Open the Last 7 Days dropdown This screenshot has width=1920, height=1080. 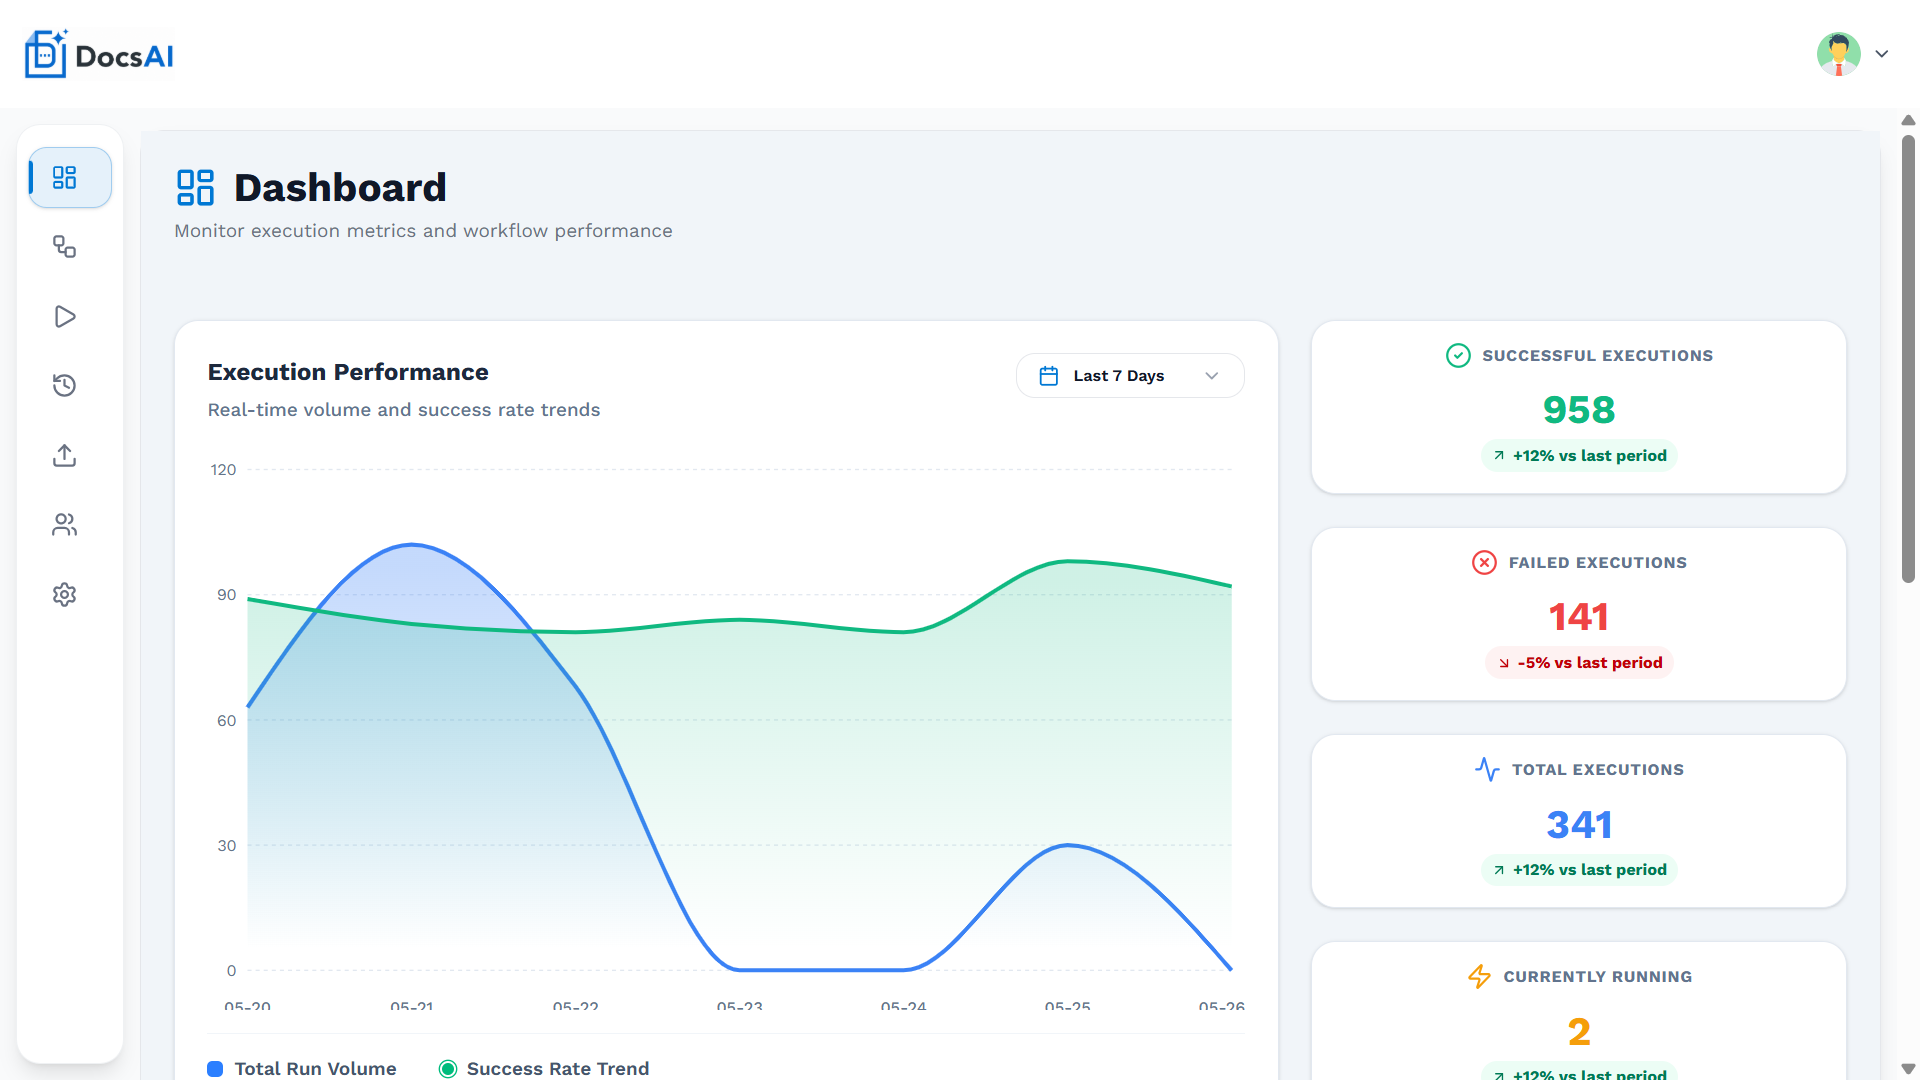(1130, 376)
